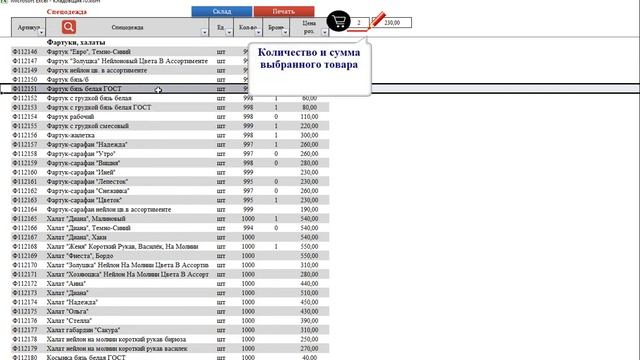Click quantity 994 in row Ф112166
Viewport: 640px width, 360px height.
(x=248, y=228)
